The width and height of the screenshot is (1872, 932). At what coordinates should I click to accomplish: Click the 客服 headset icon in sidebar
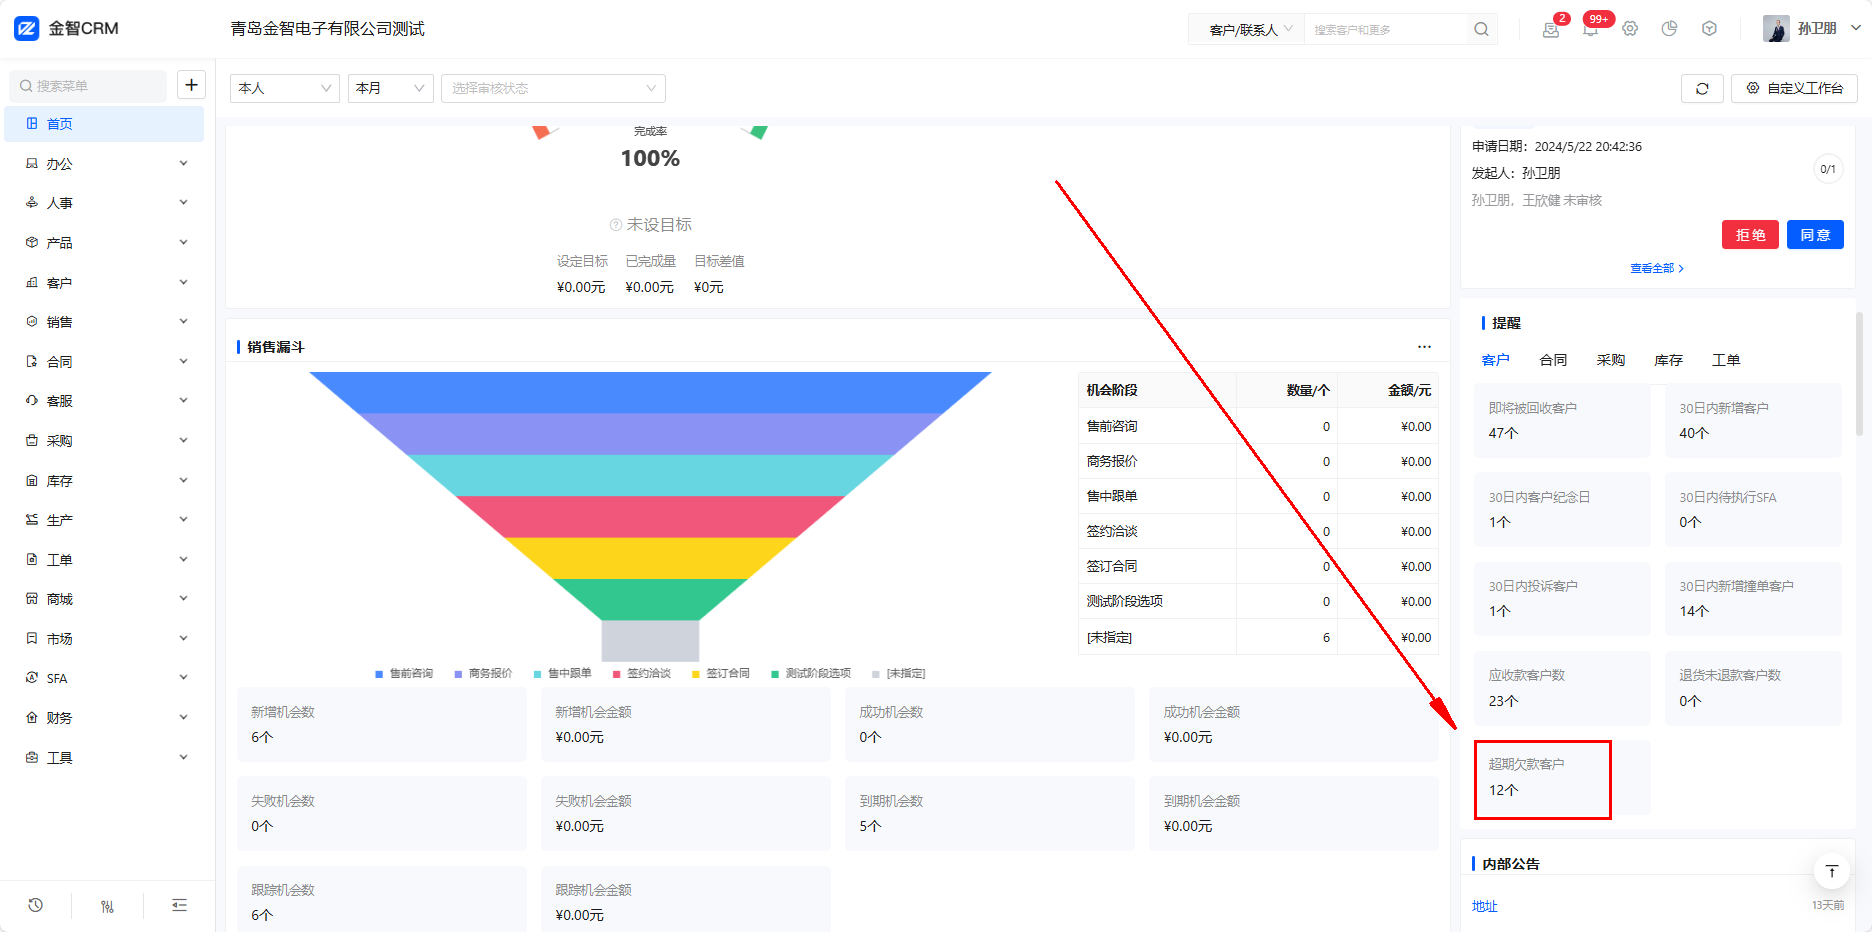32,401
